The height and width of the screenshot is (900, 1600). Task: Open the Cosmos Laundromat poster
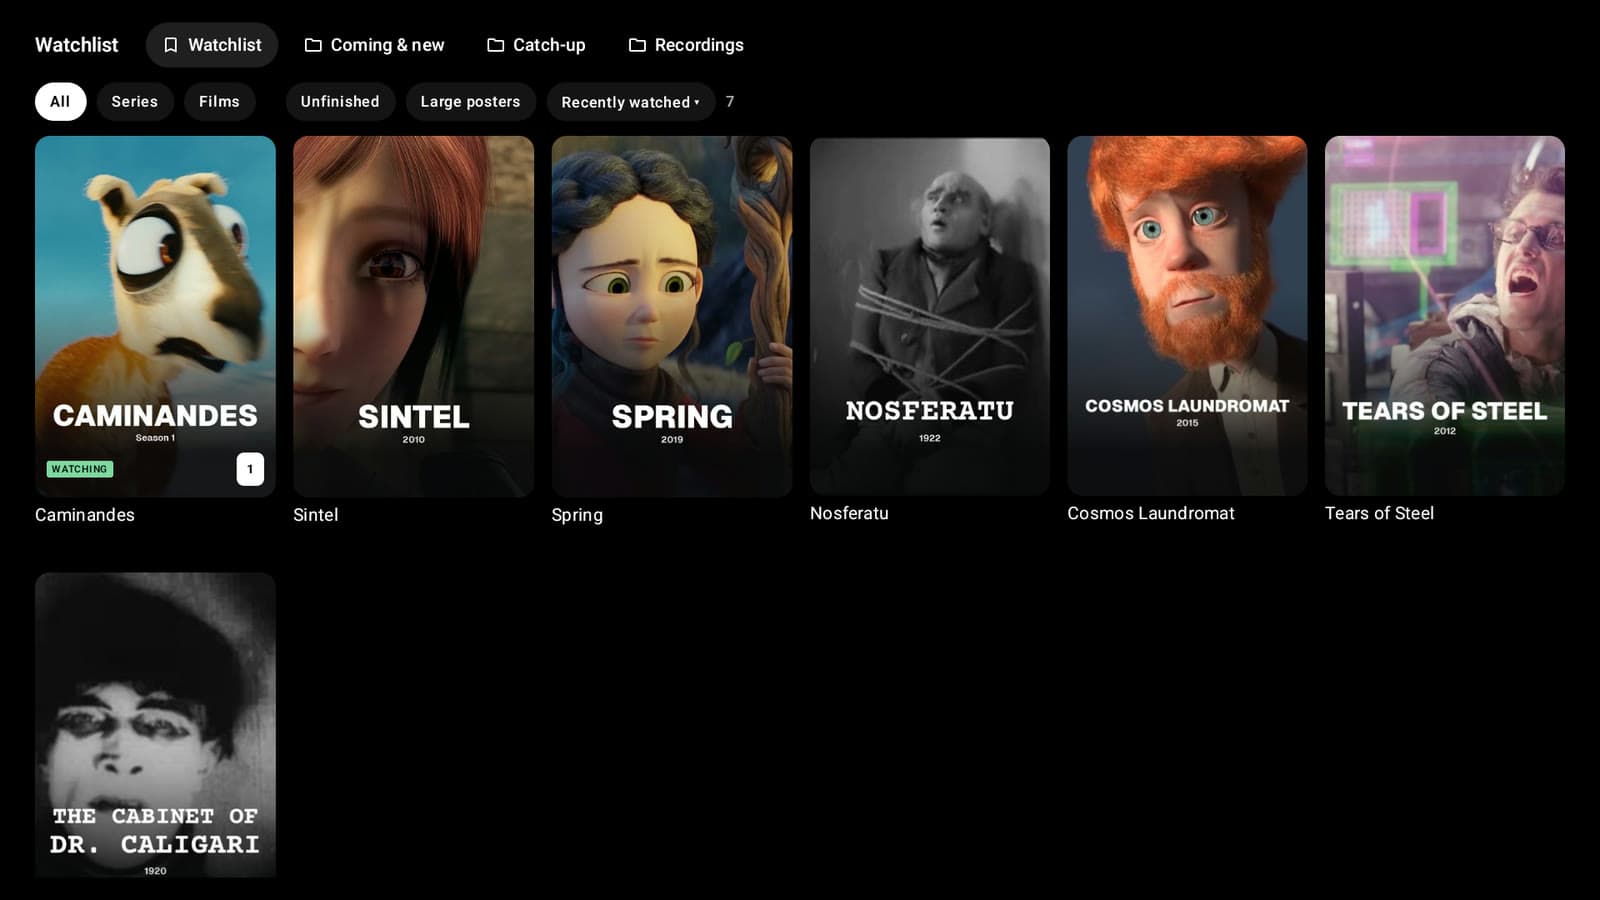click(1187, 316)
